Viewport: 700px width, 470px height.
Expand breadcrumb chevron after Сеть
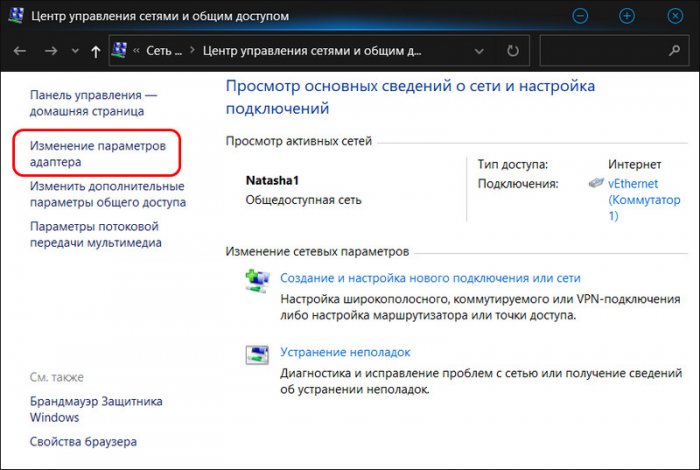click(192, 50)
